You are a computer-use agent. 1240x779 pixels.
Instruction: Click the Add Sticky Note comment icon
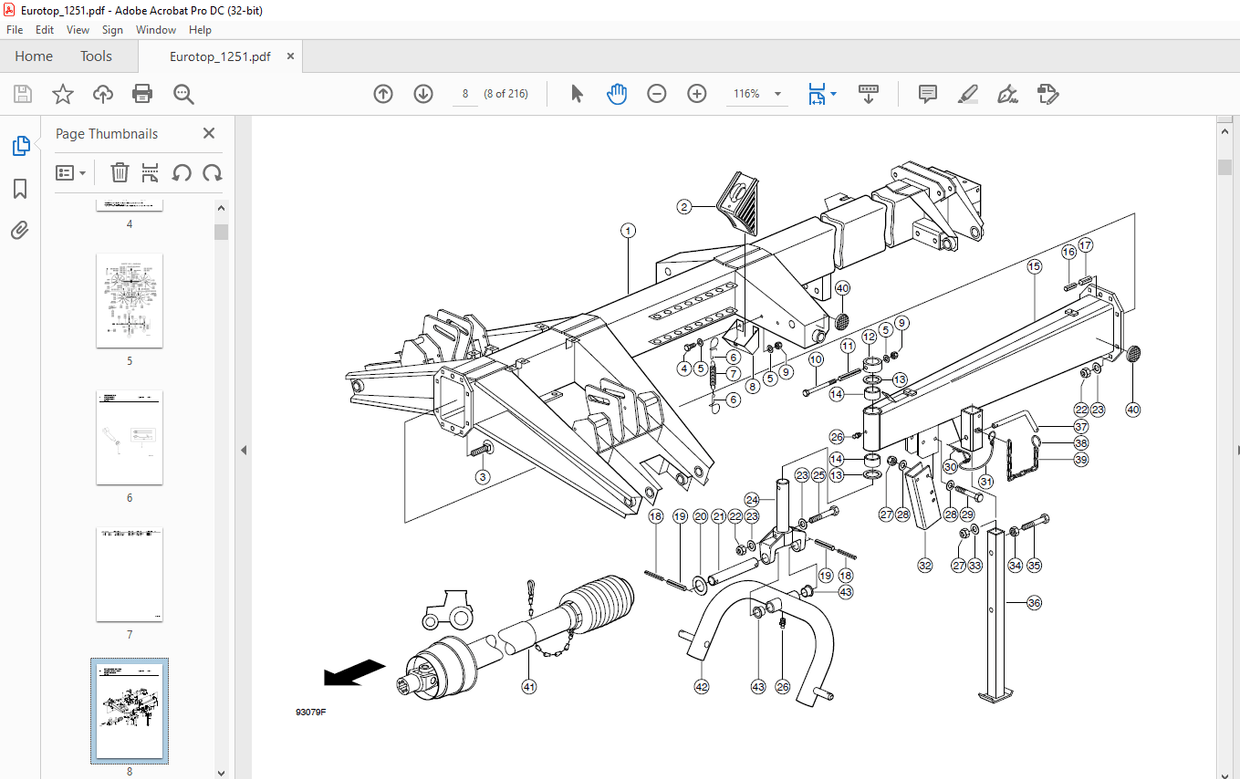point(927,93)
